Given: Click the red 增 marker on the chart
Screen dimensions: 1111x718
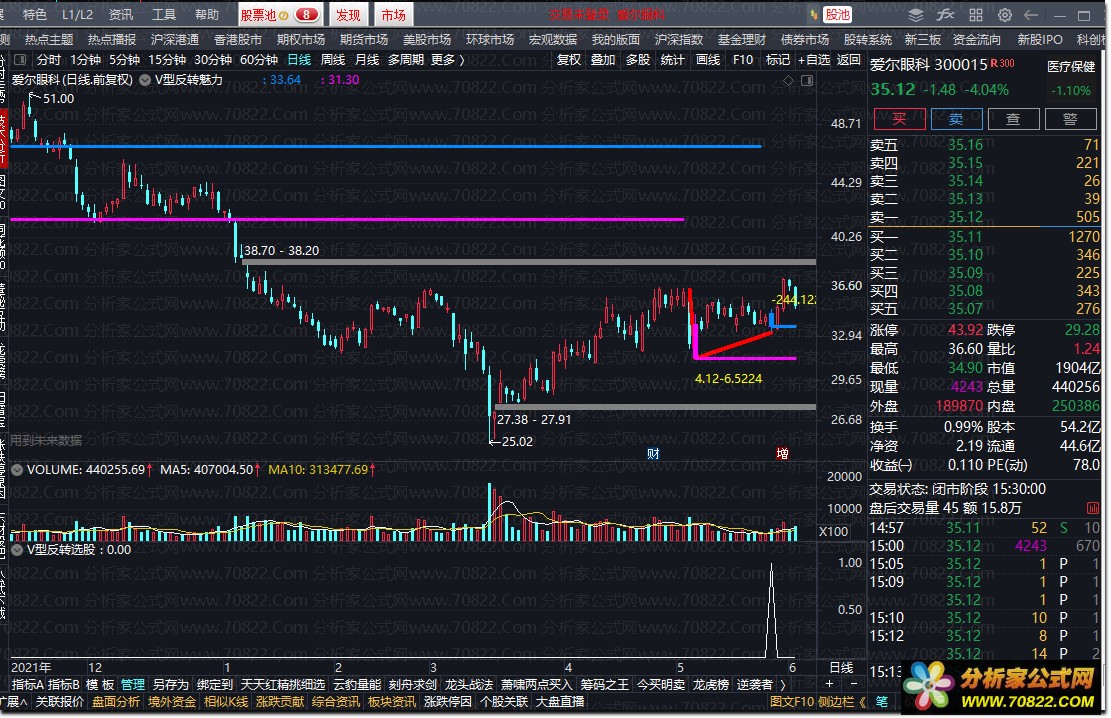Looking at the screenshot, I should tap(782, 454).
